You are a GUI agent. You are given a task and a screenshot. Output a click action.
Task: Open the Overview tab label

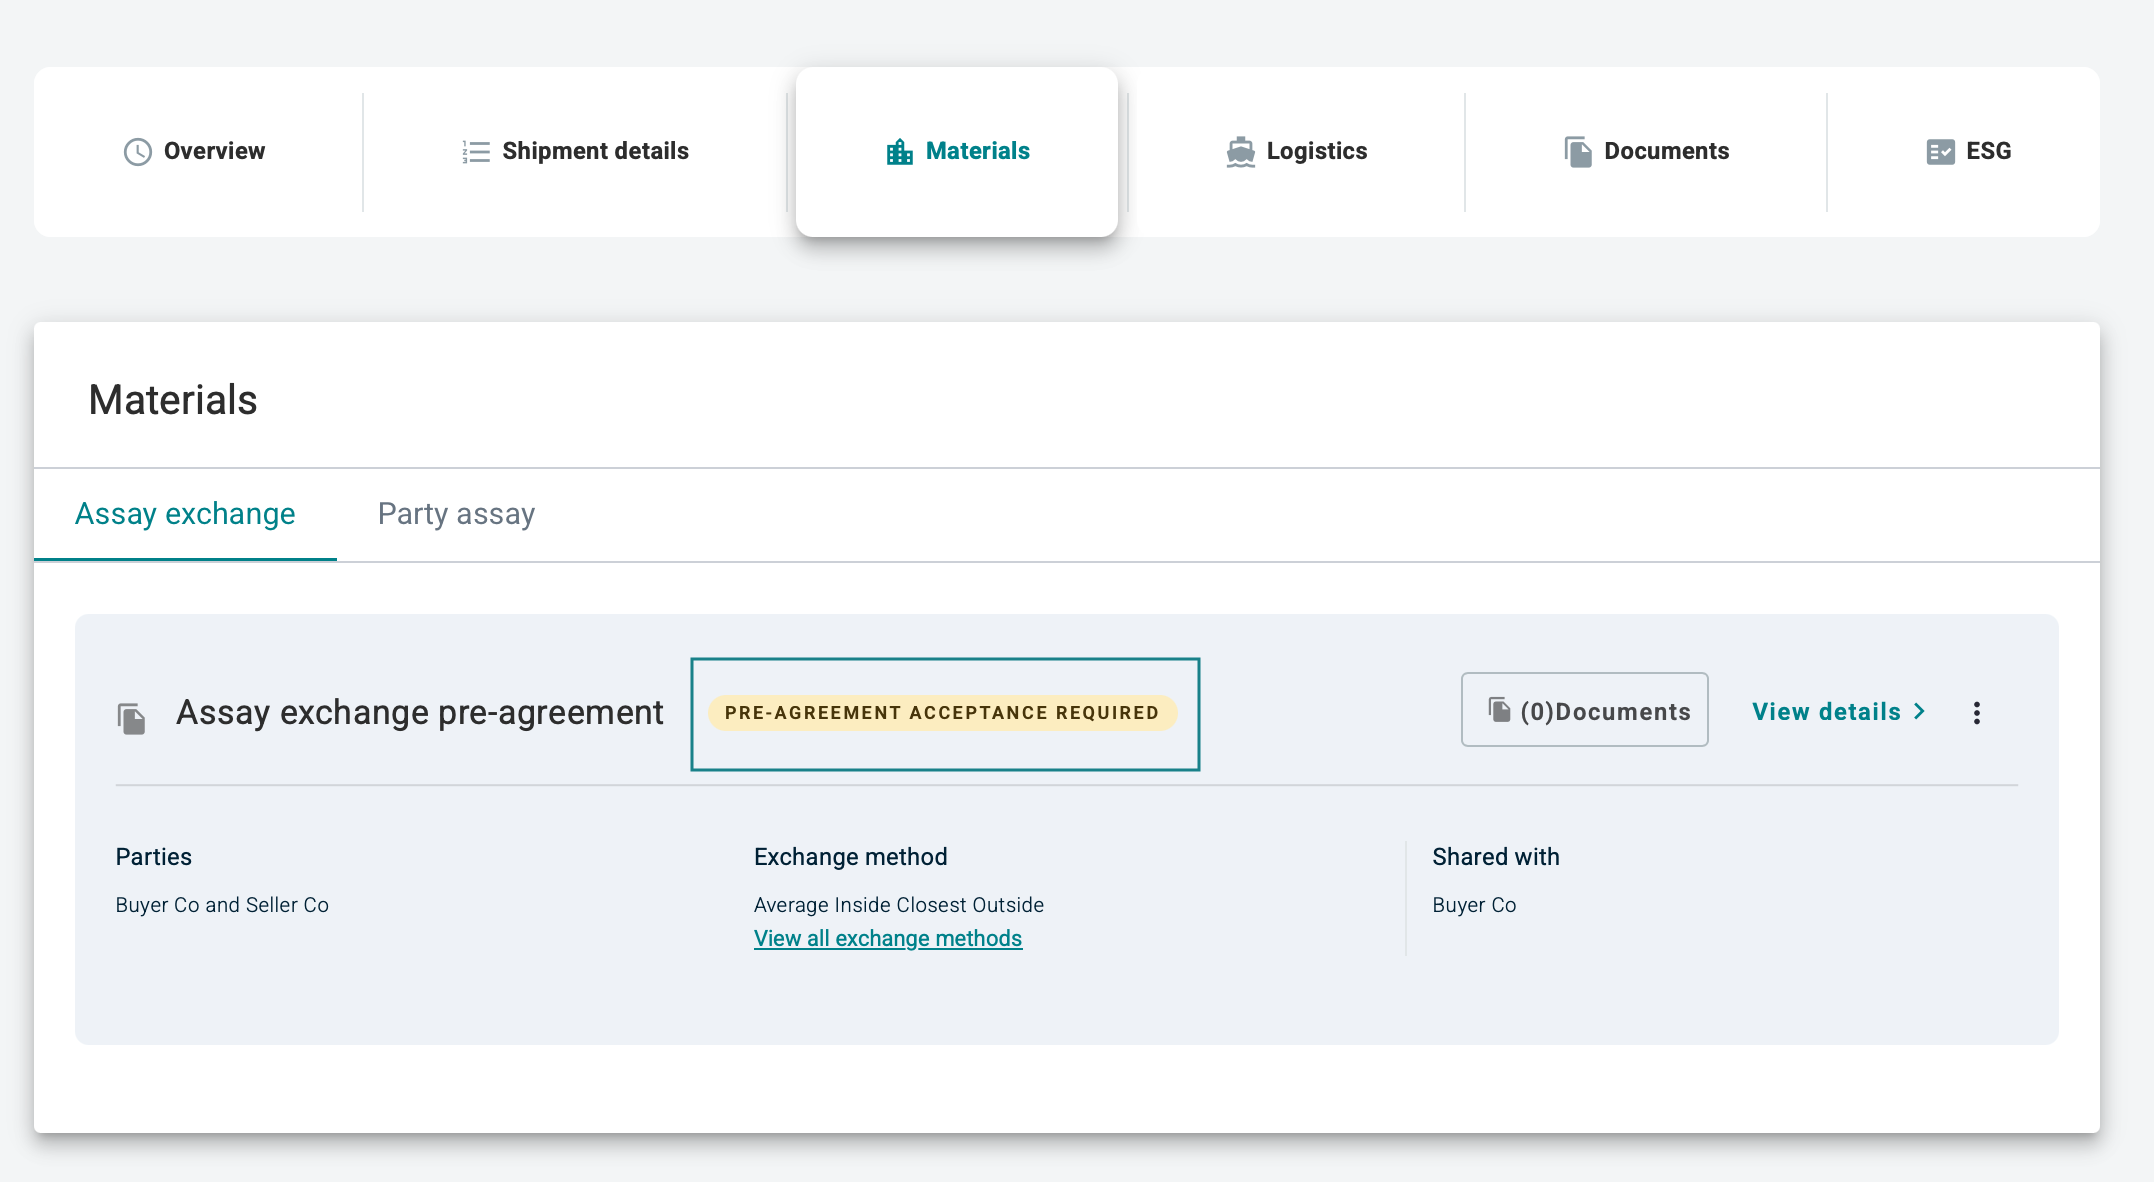pyautogui.click(x=214, y=151)
